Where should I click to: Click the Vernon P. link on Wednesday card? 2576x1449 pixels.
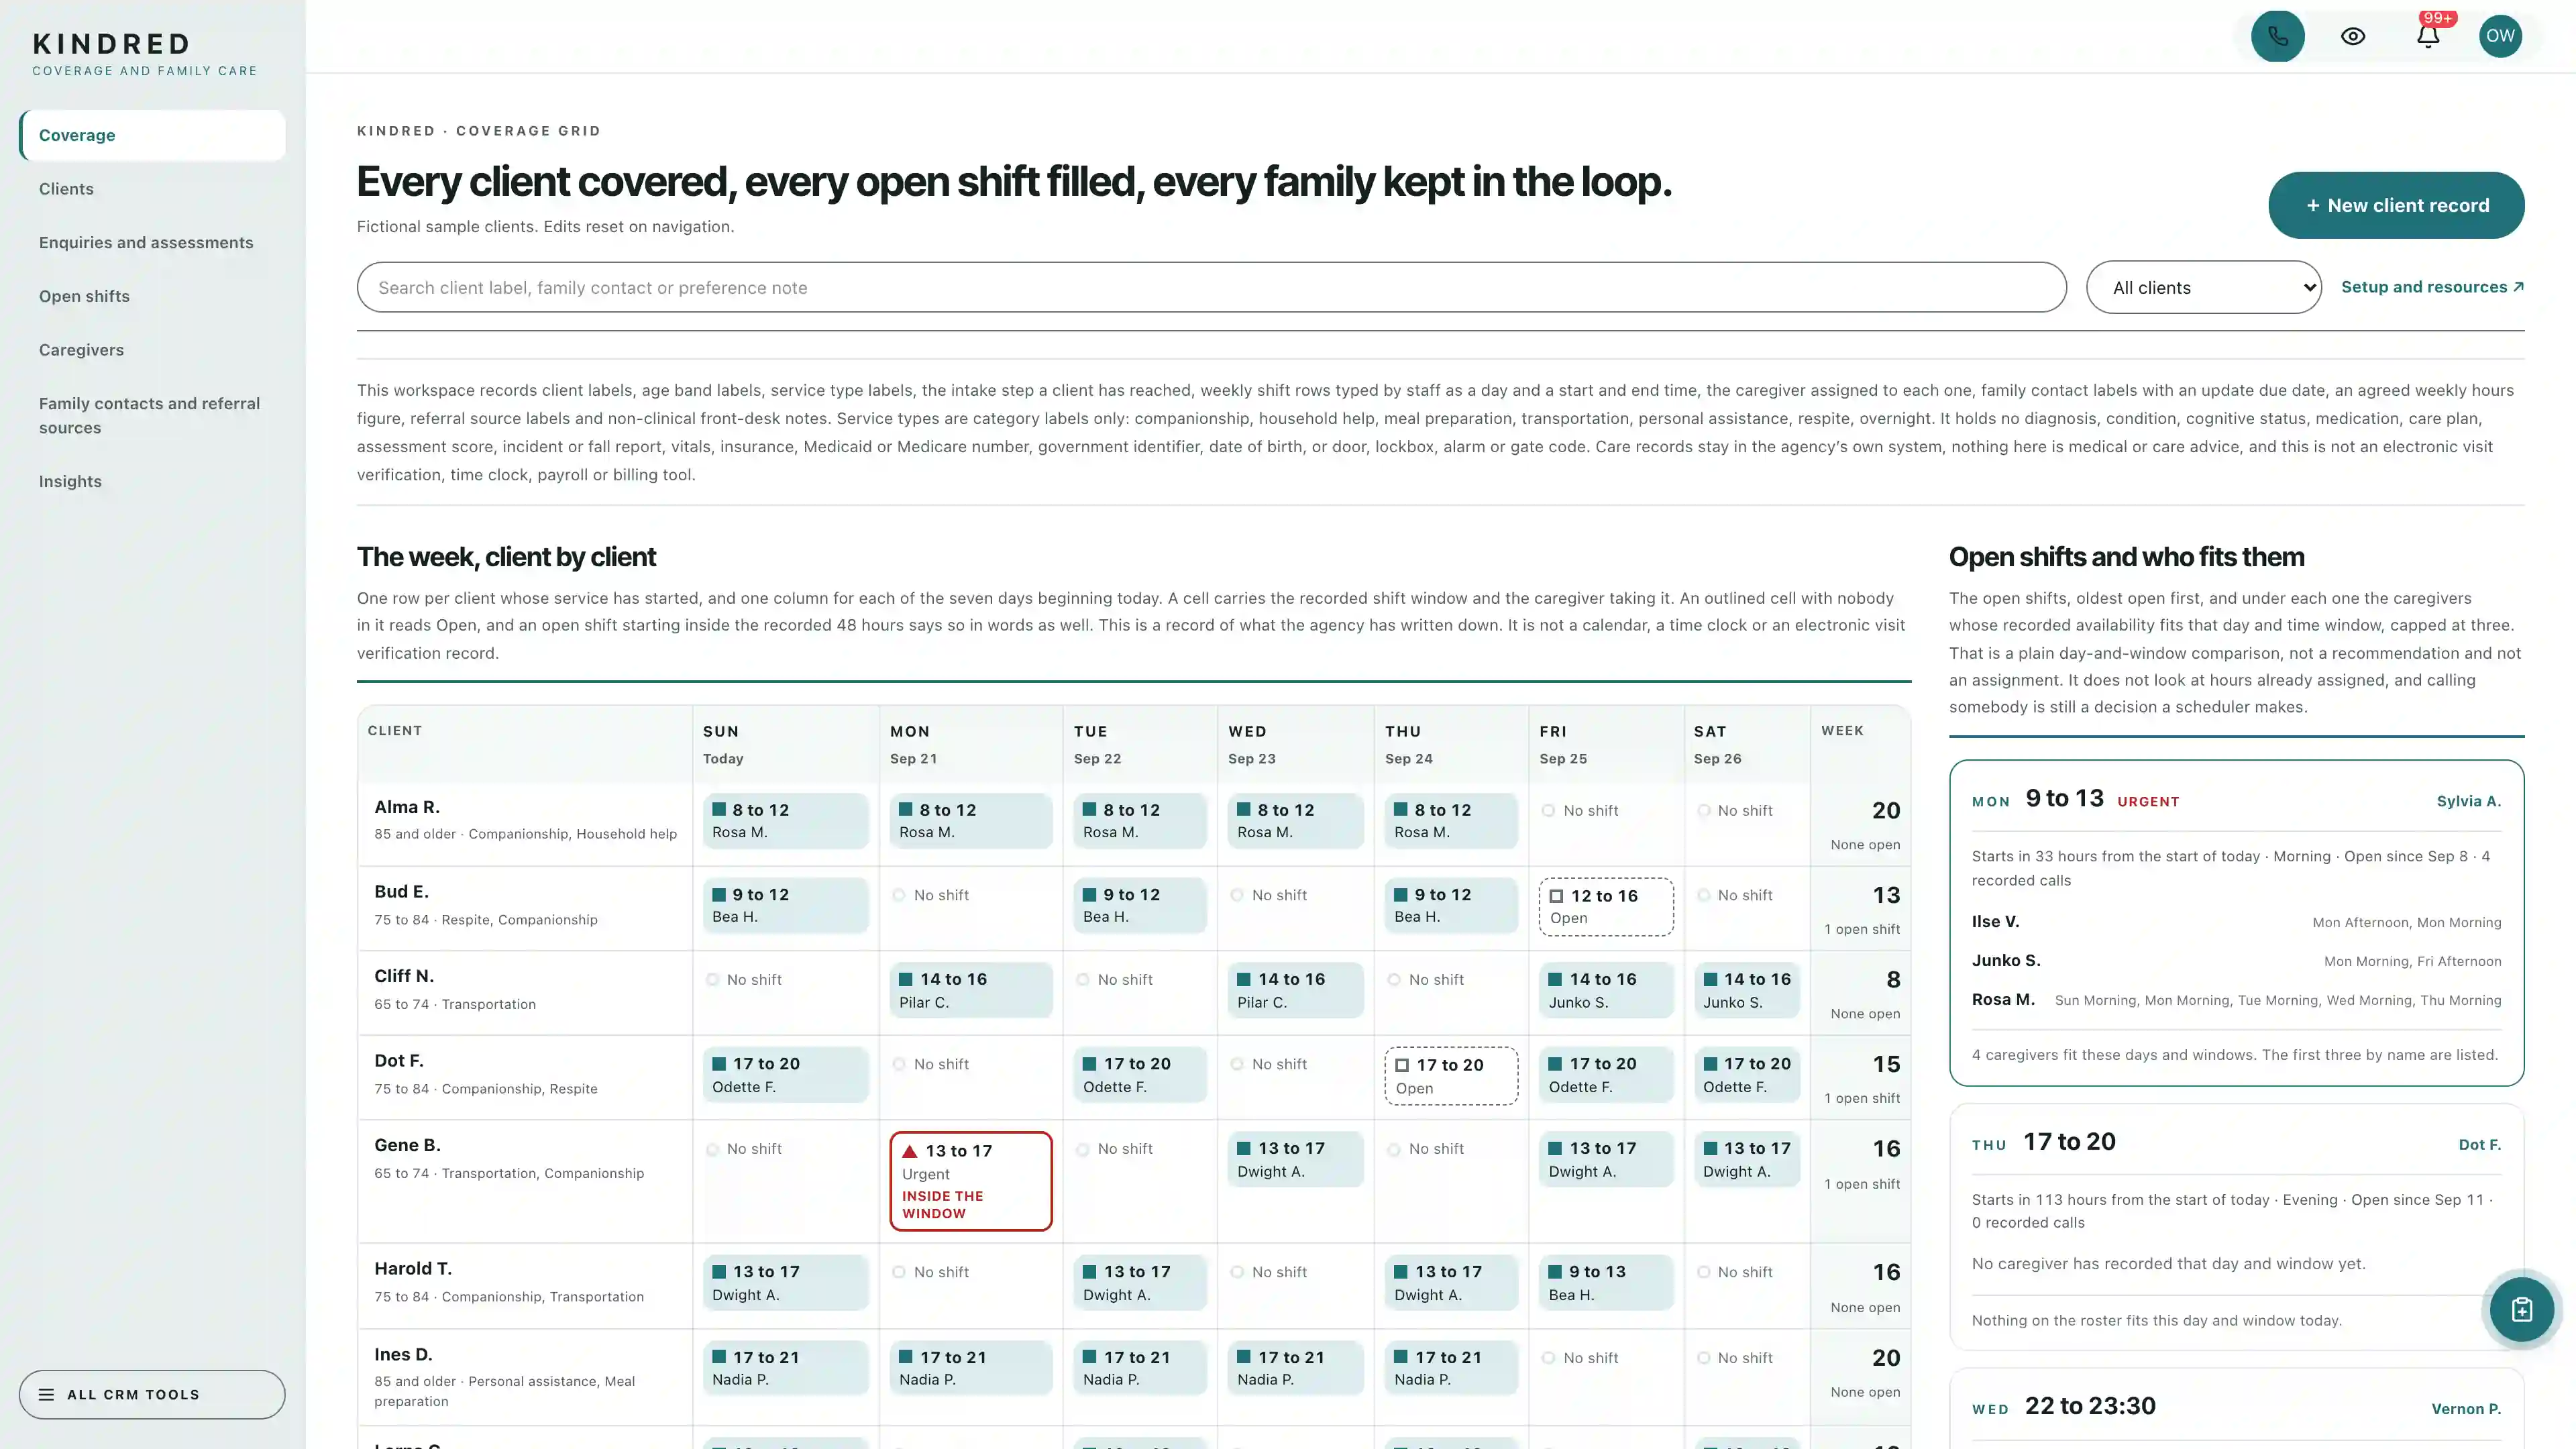click(x=2466, y=1408)
